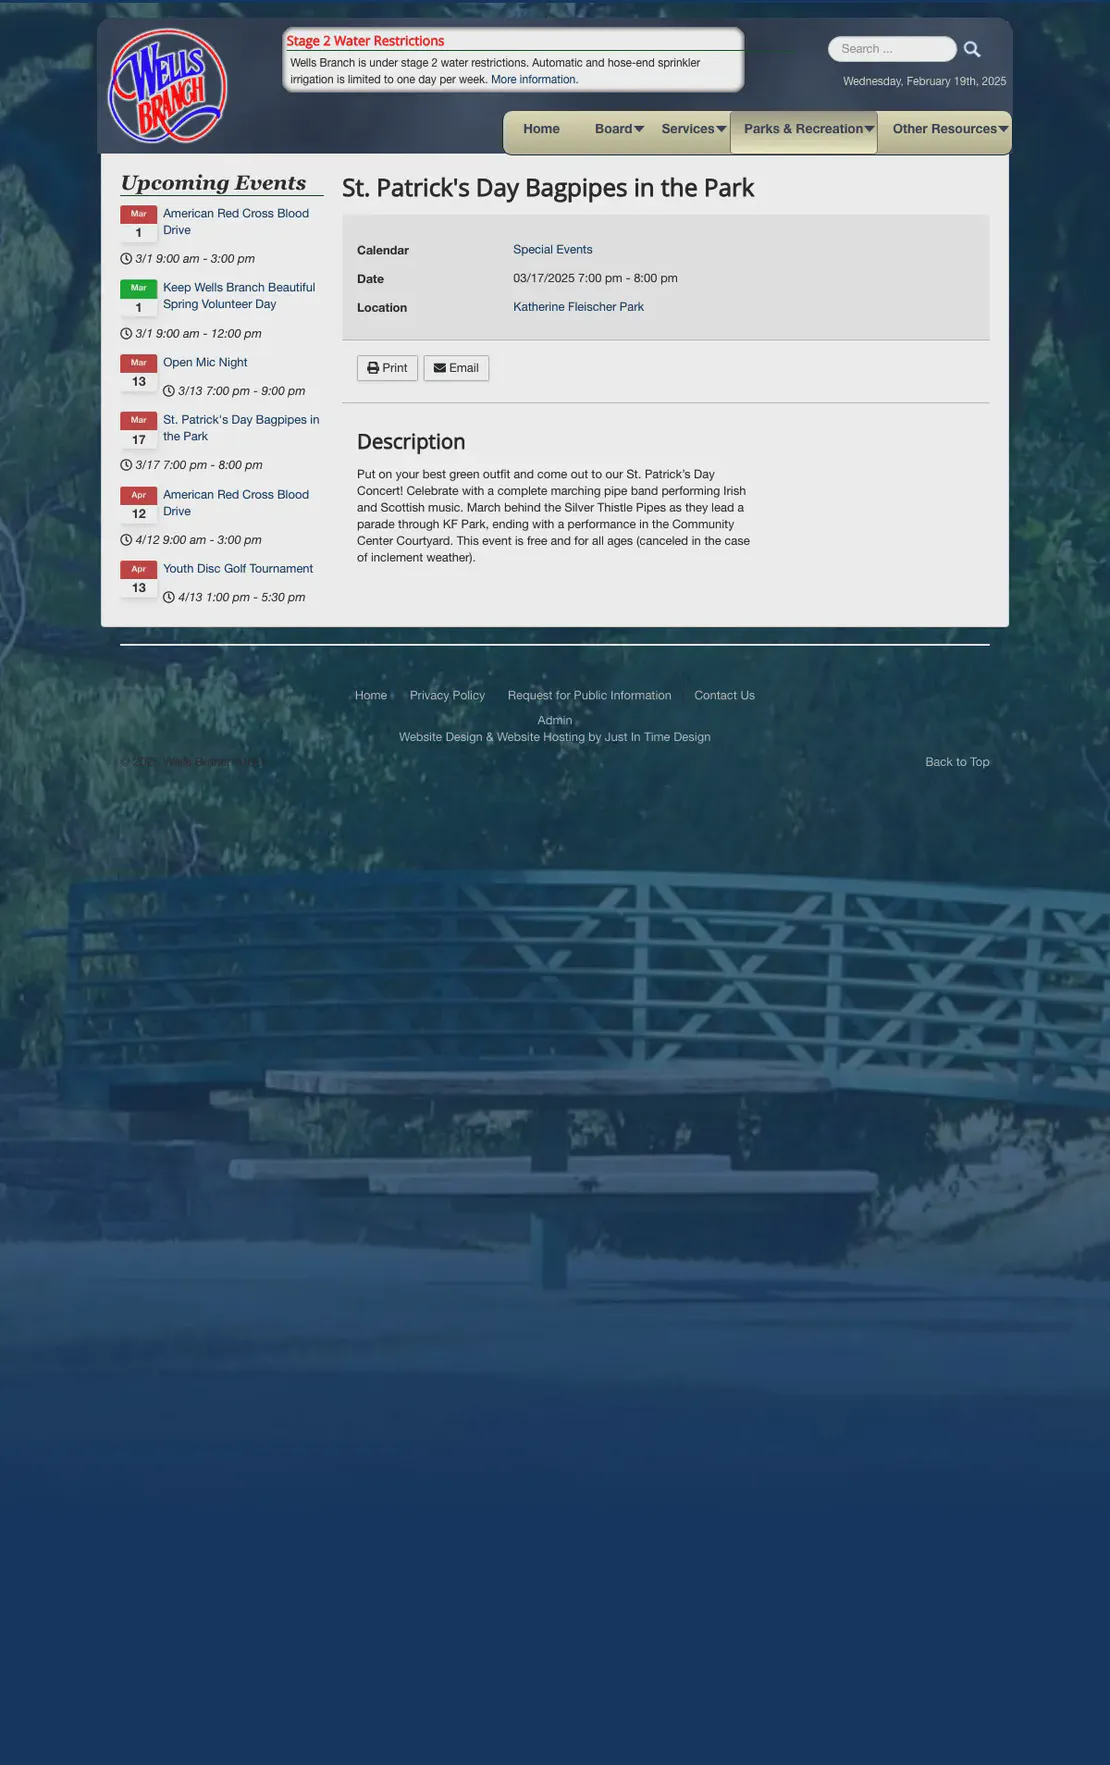This screenshot has width=1110, height=1765.
Task: Go to the Home menu item
Action: (x=541, y=129)
